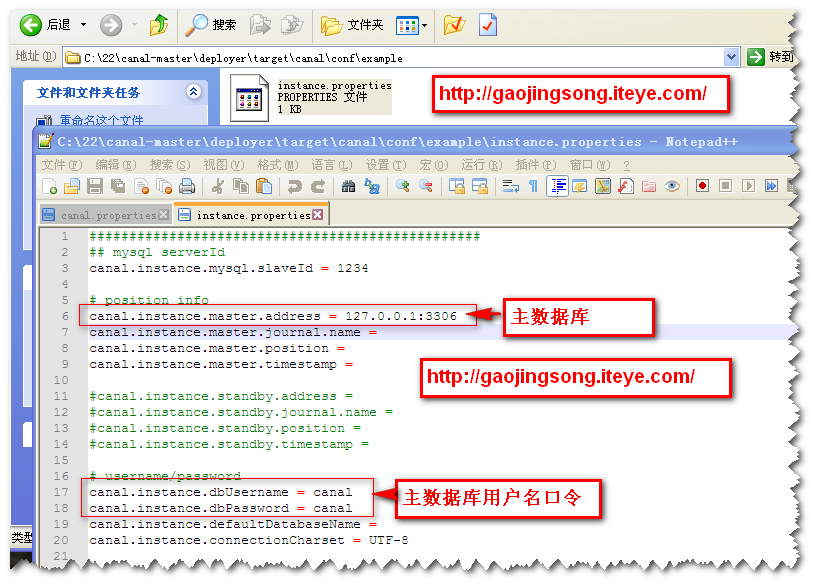The width and height of the screenshot is (817, 587).
Task: Open the 文件(F) menu in Notepad++
Action: click(x=61, y=165)
